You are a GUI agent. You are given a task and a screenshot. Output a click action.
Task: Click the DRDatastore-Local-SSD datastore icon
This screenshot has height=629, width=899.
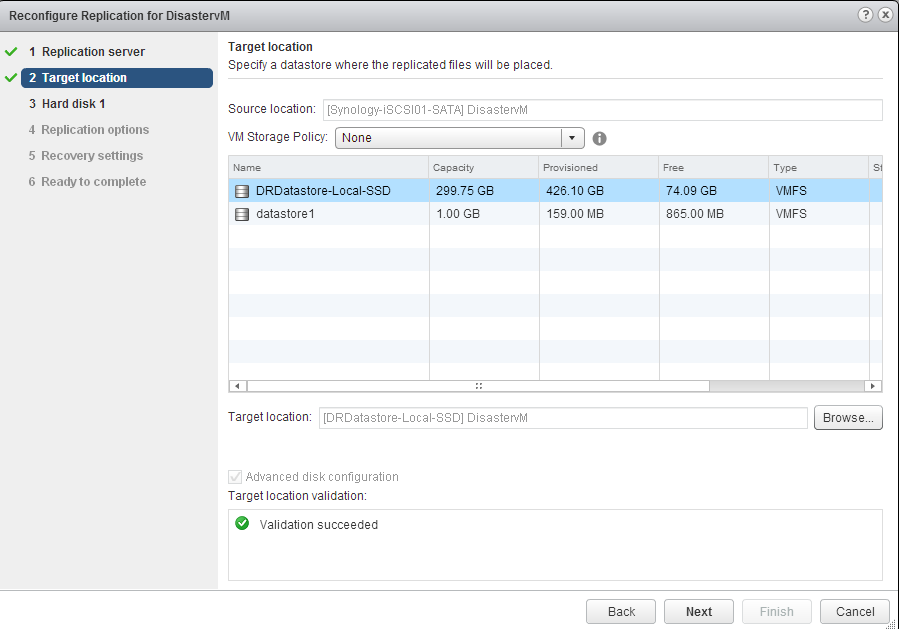tap(241, 191)
